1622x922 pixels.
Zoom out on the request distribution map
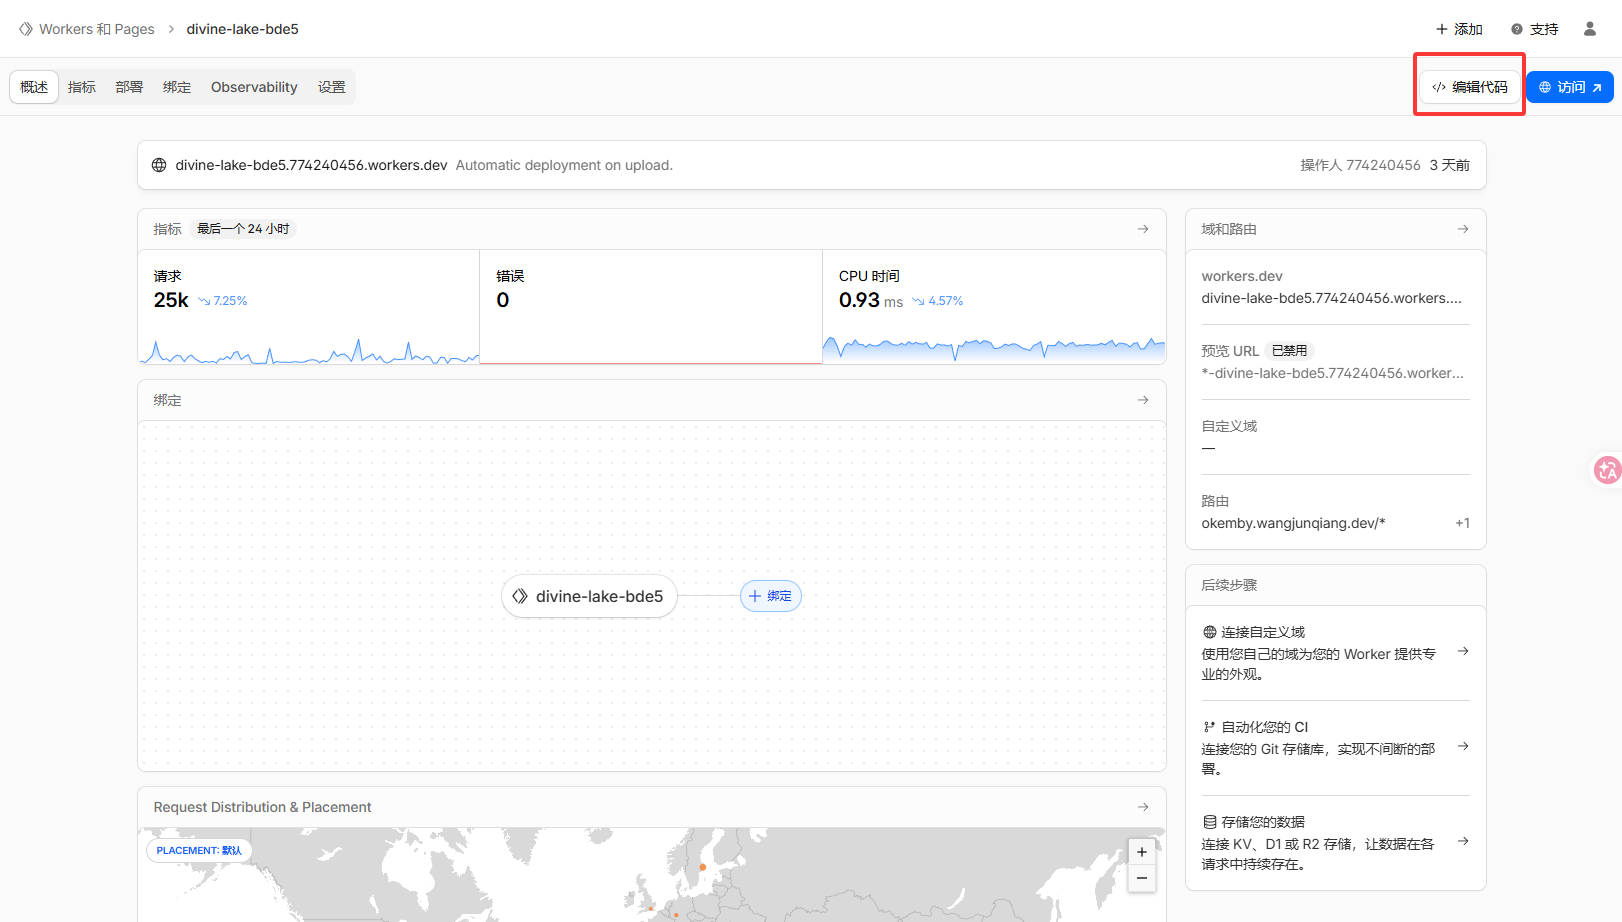pyautogui.click(x=1141, y=878)
